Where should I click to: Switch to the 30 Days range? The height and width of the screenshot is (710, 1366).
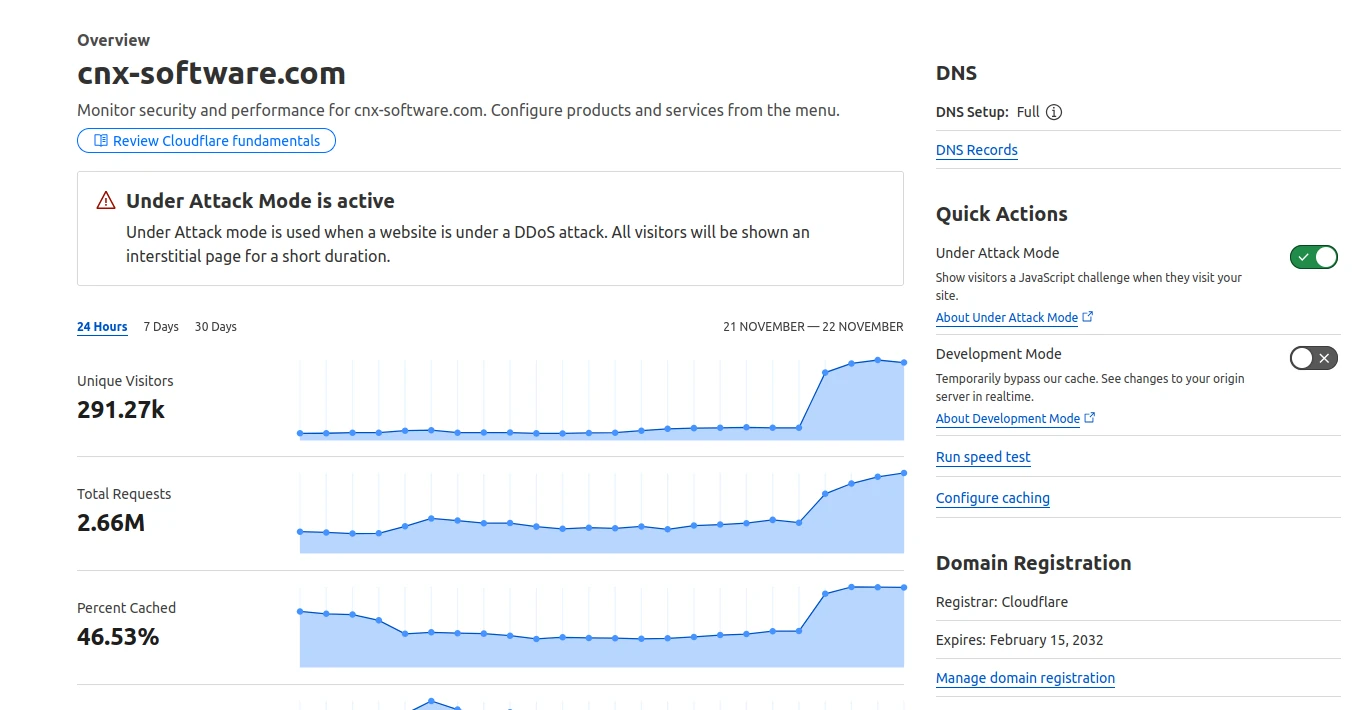click(x=216, y=327)
